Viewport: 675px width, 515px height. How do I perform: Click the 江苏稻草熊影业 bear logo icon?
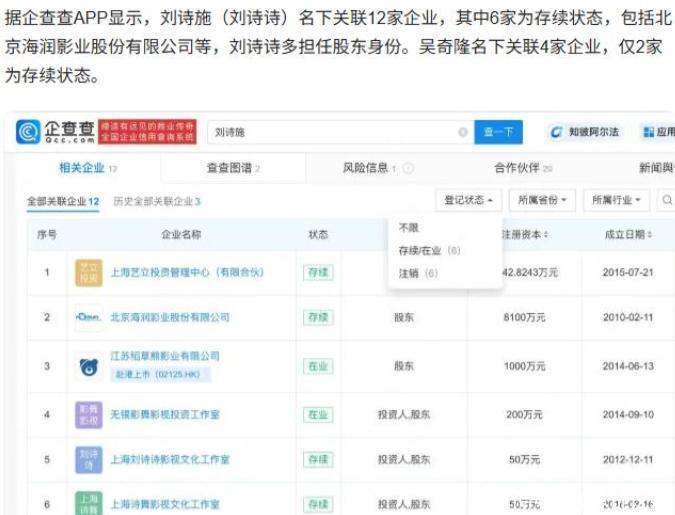[89, 366]
